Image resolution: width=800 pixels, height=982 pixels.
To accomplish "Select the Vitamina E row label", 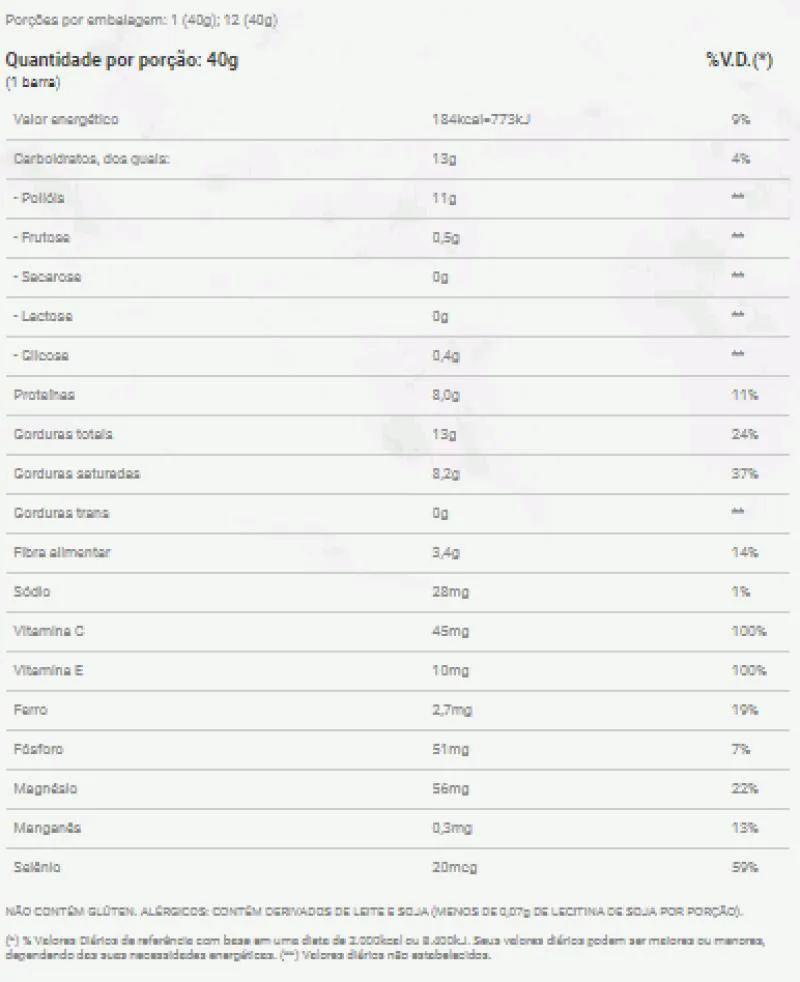I will coord(48,671).
